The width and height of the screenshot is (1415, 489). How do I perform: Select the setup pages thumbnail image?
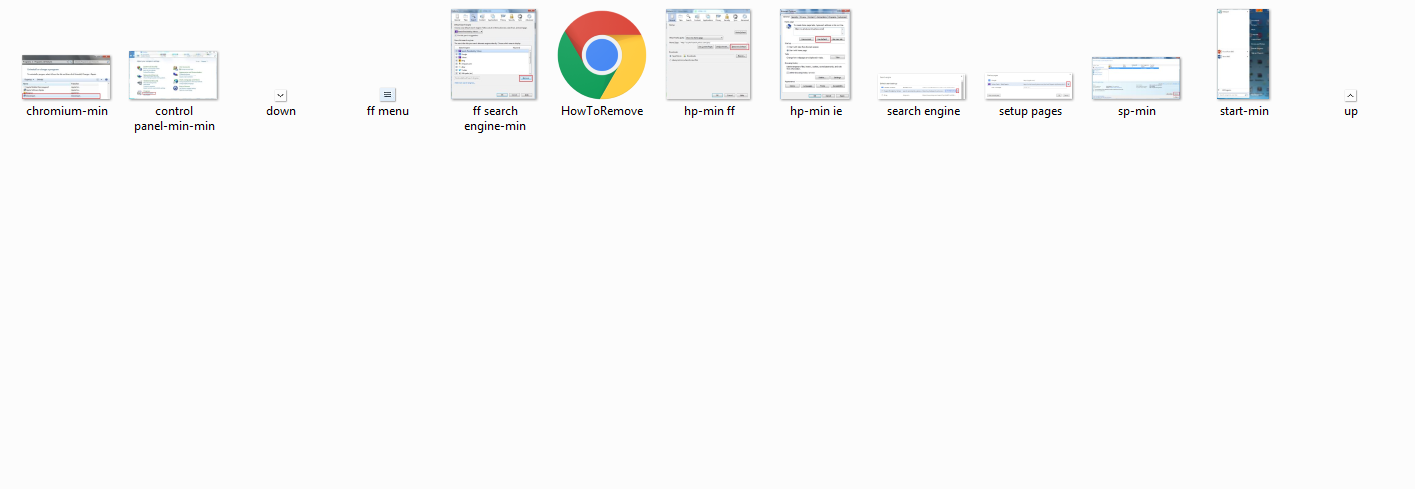[x=1029, y=86]
